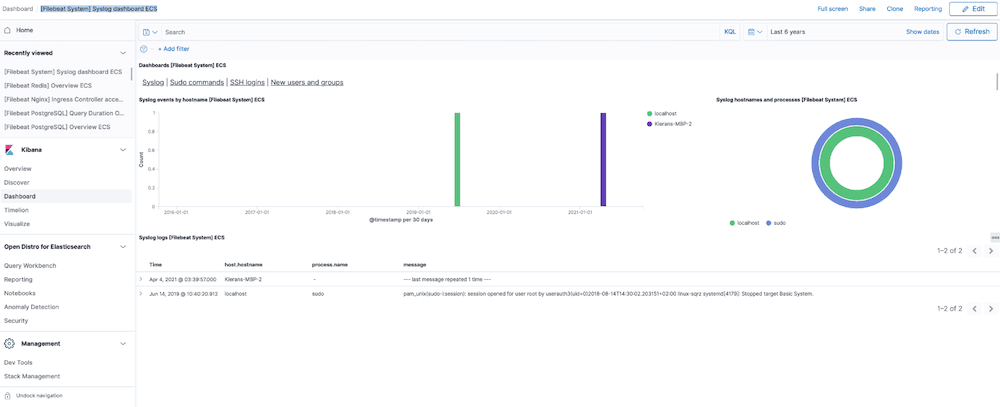Select Dashboard in Kibana nav
The height and width of the screenshot is (407, 1000).
[x=20, y=196]
